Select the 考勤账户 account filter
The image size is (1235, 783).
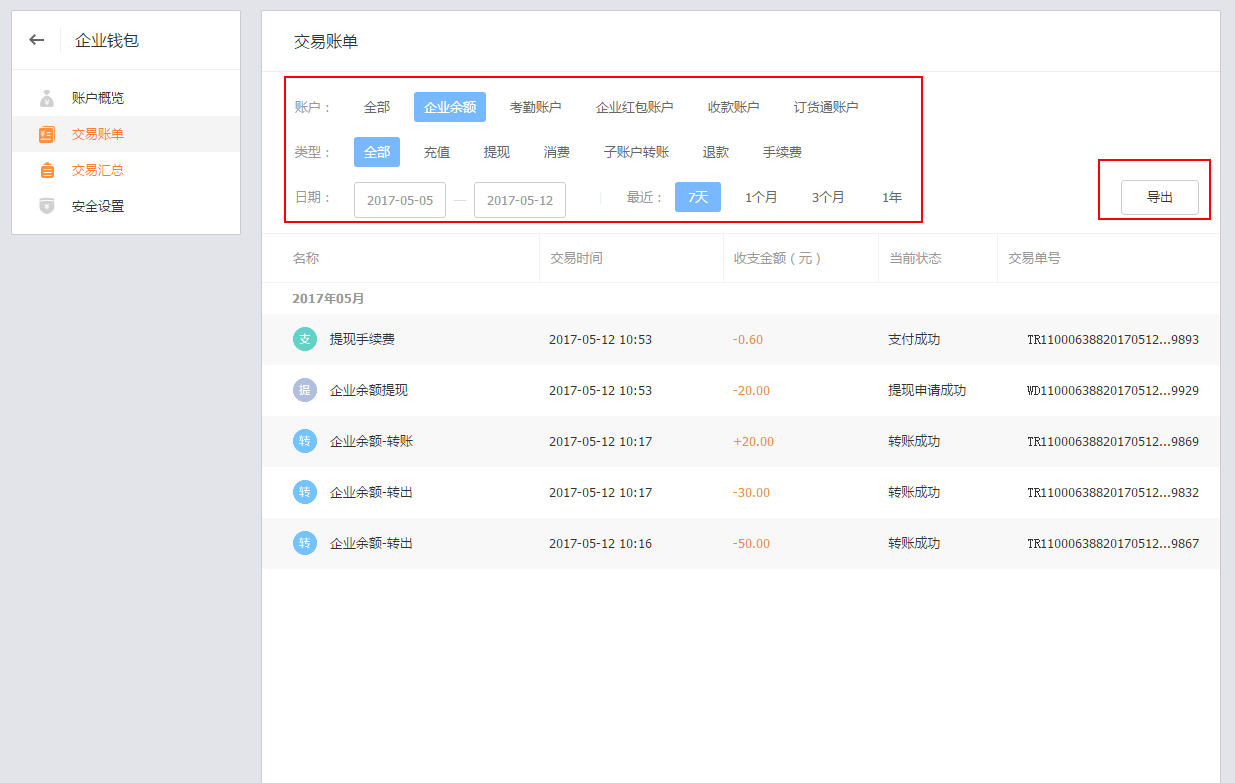point(535,107)
